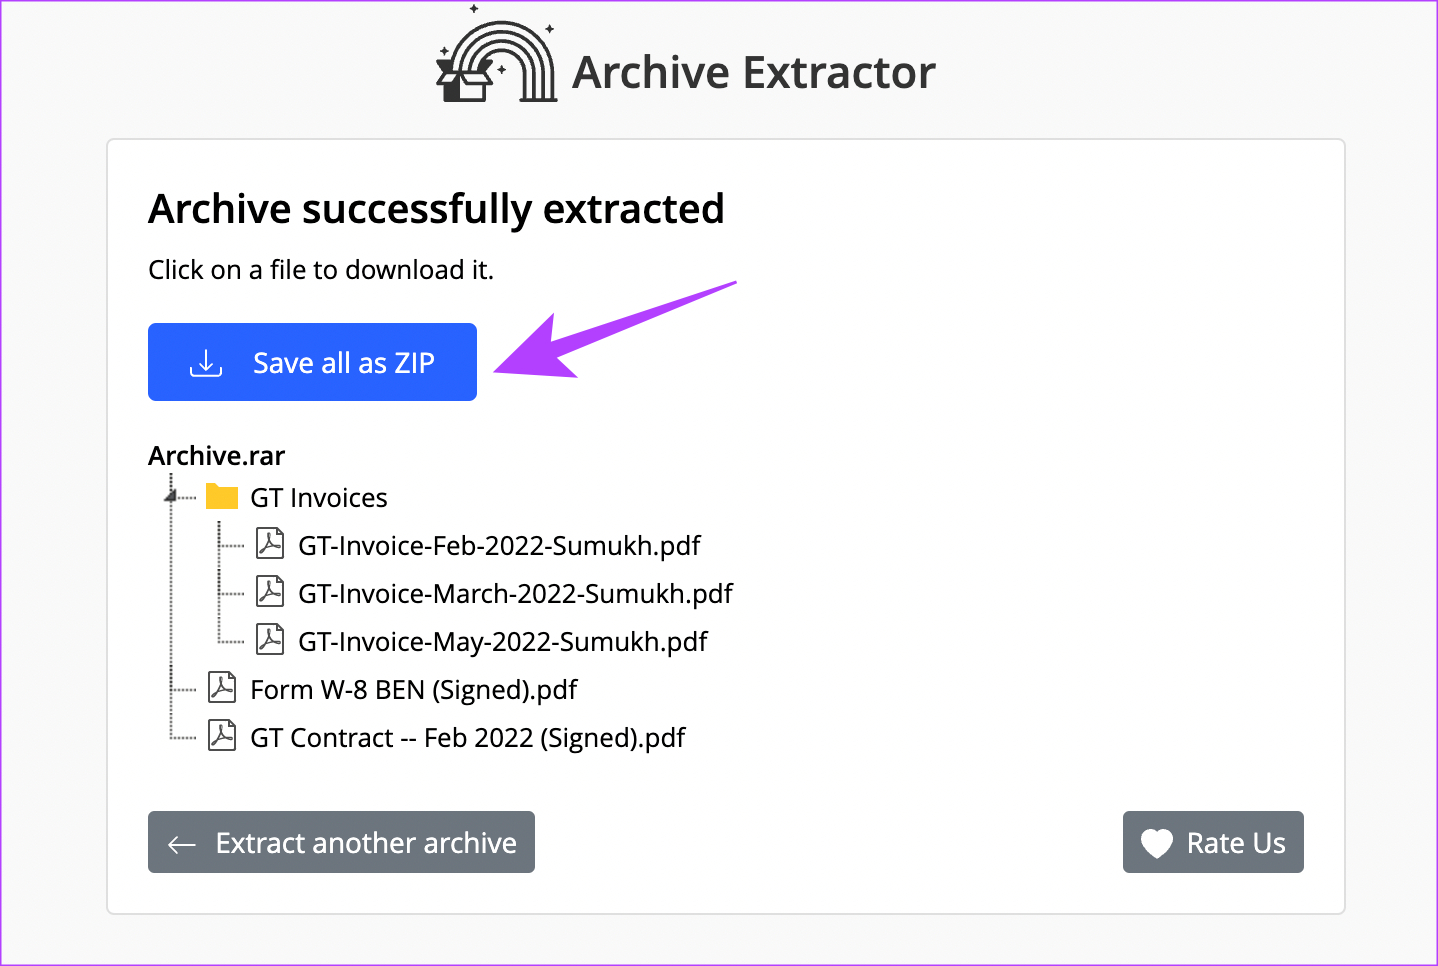This screenshot has width=1438, height=966.
Task: Click PDF icon beside GT Contract file
Action: pos(222,737)
